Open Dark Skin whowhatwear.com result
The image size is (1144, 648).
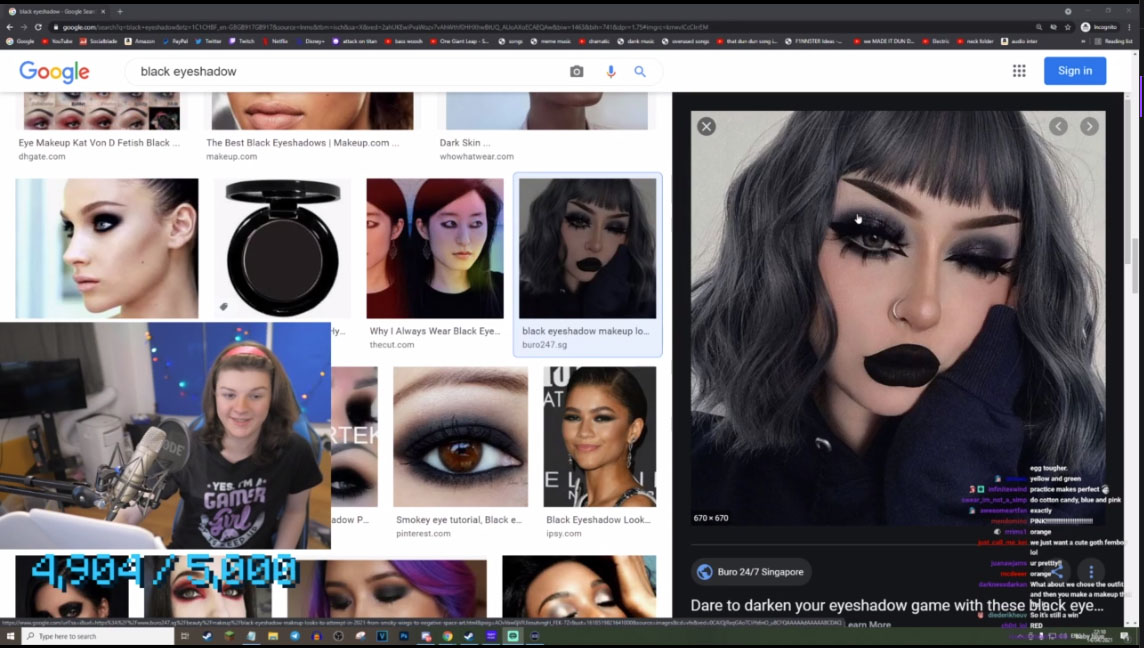pyautogui.click(x=465, y=143)
